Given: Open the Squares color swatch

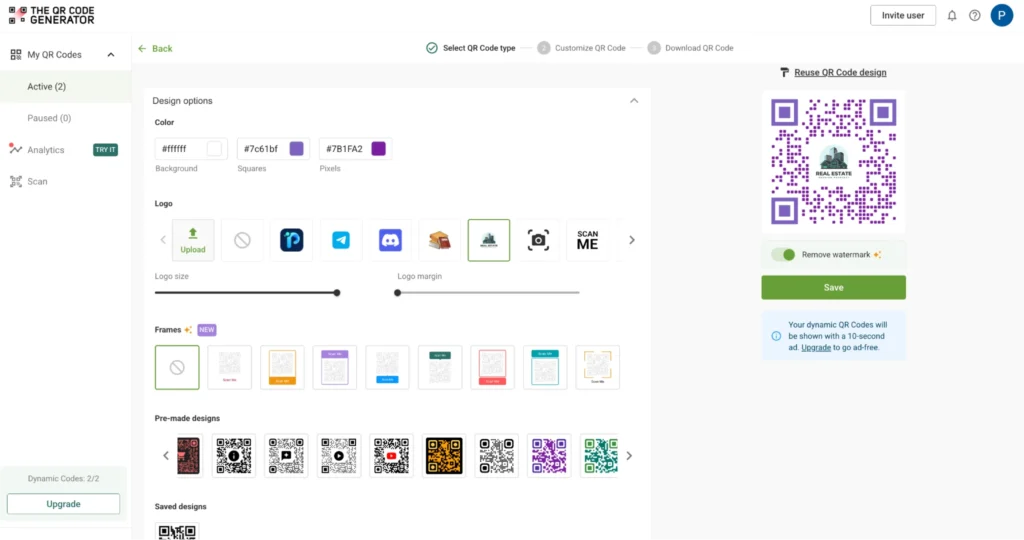Looking at the screenshot, I should click(296, 149).
